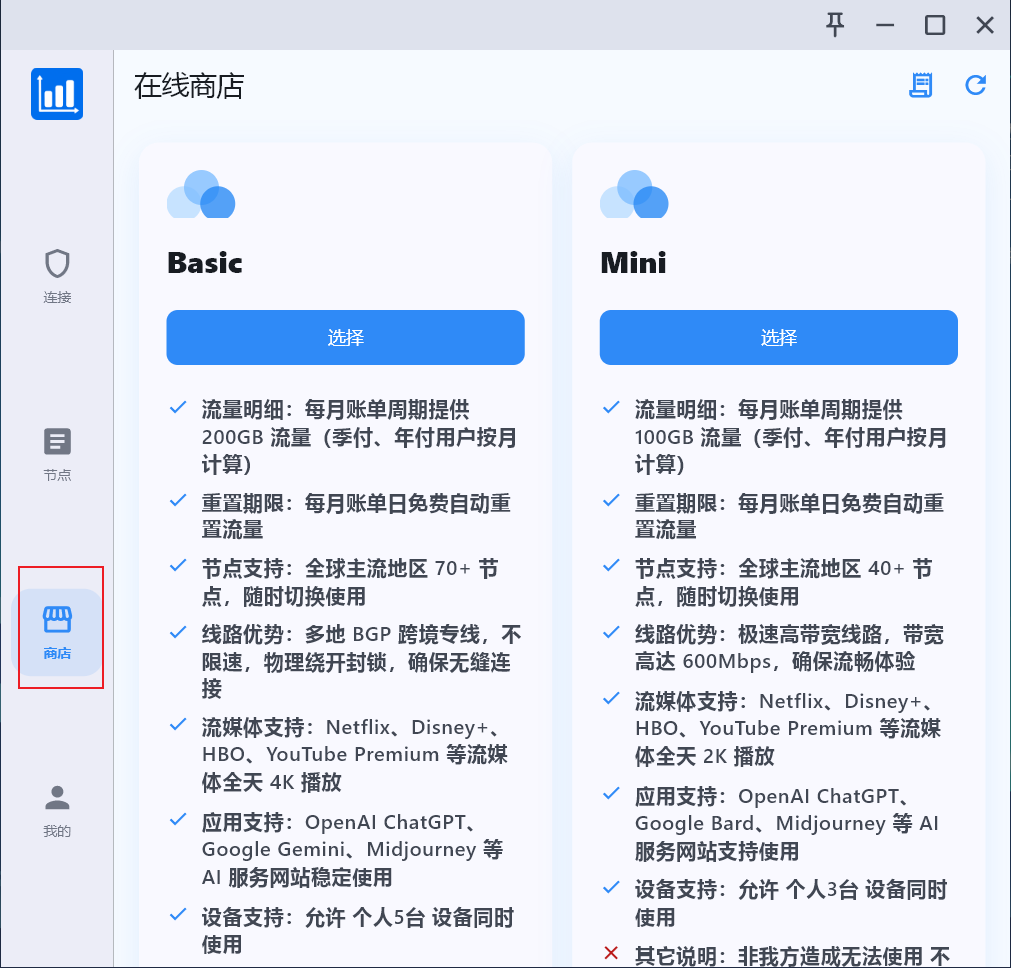The image size is (1011, 968).
Task: Click Basic 个人5台 device support text
Action: (358, 931)
